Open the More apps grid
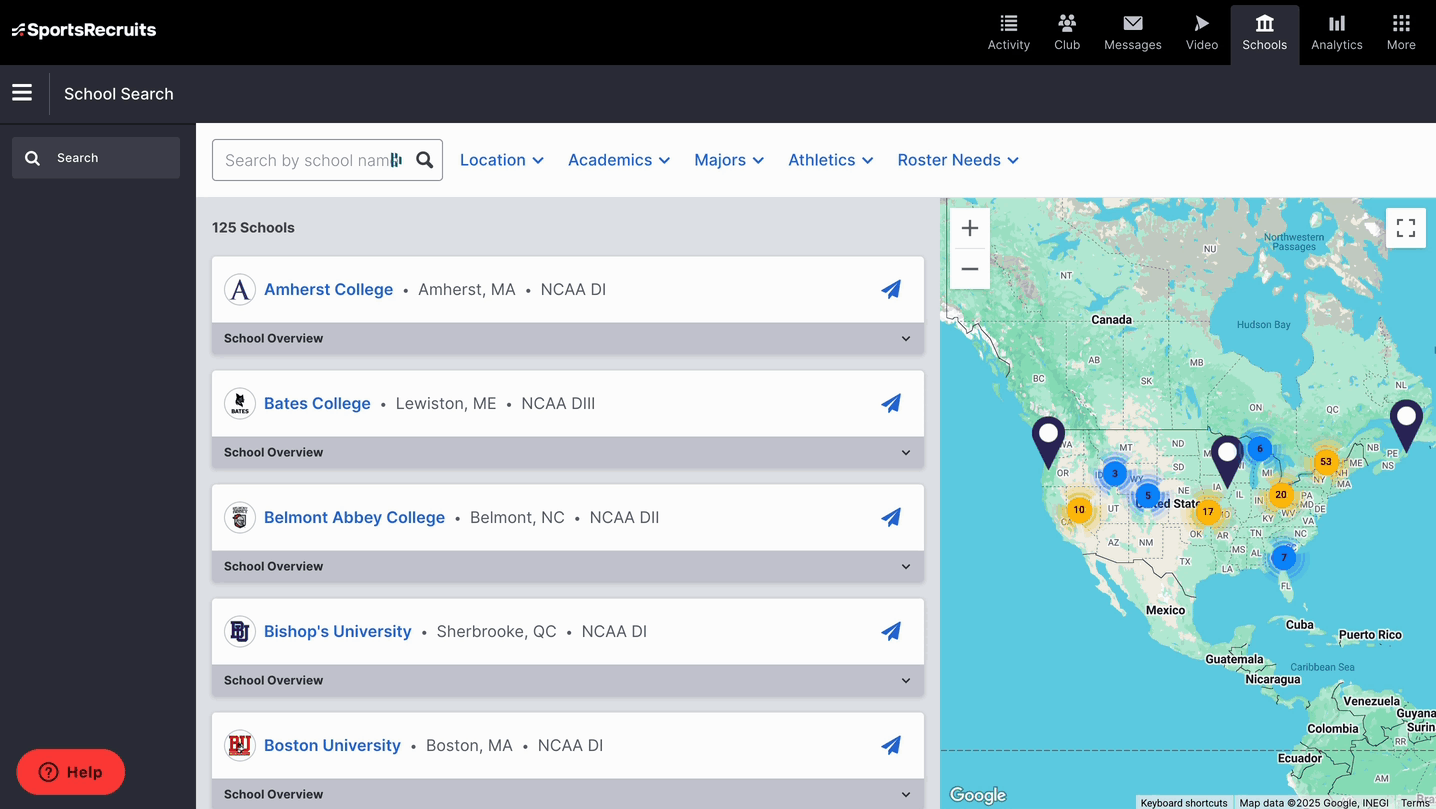Image resolution: width=1436 pixels, height=809 pixels. [1400, 33]
